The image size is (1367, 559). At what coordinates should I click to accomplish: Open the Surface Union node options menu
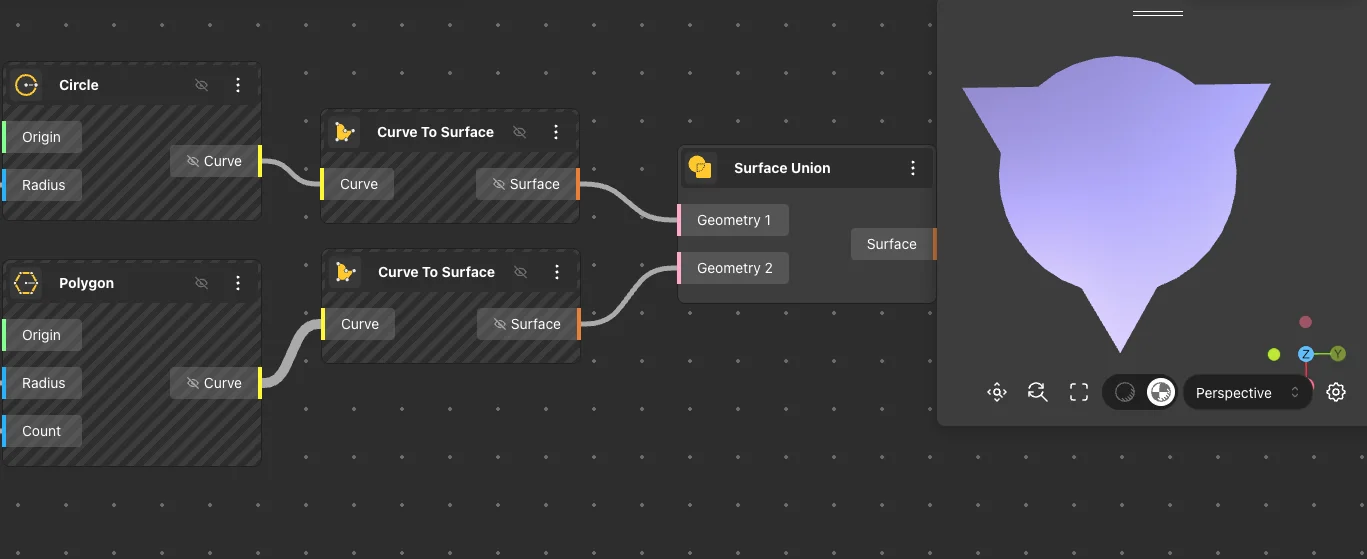pos(912,168)
